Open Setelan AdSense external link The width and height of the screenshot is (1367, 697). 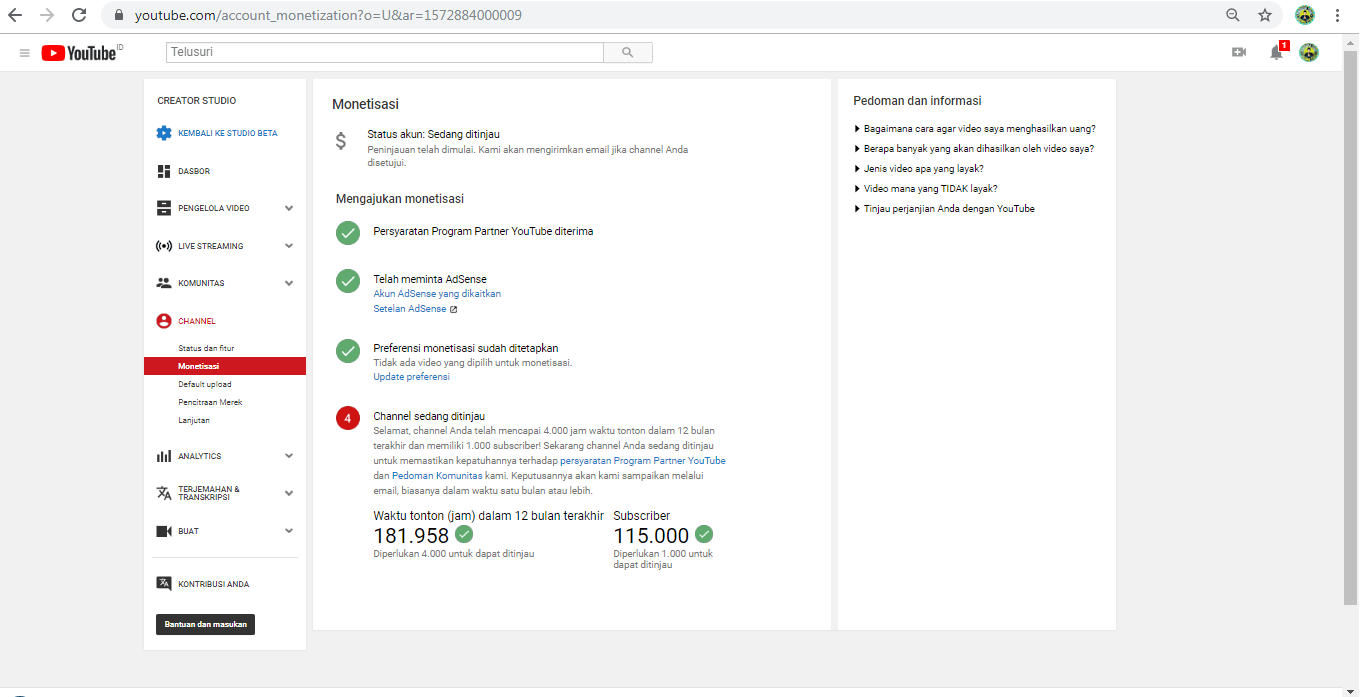pos(415,309)
